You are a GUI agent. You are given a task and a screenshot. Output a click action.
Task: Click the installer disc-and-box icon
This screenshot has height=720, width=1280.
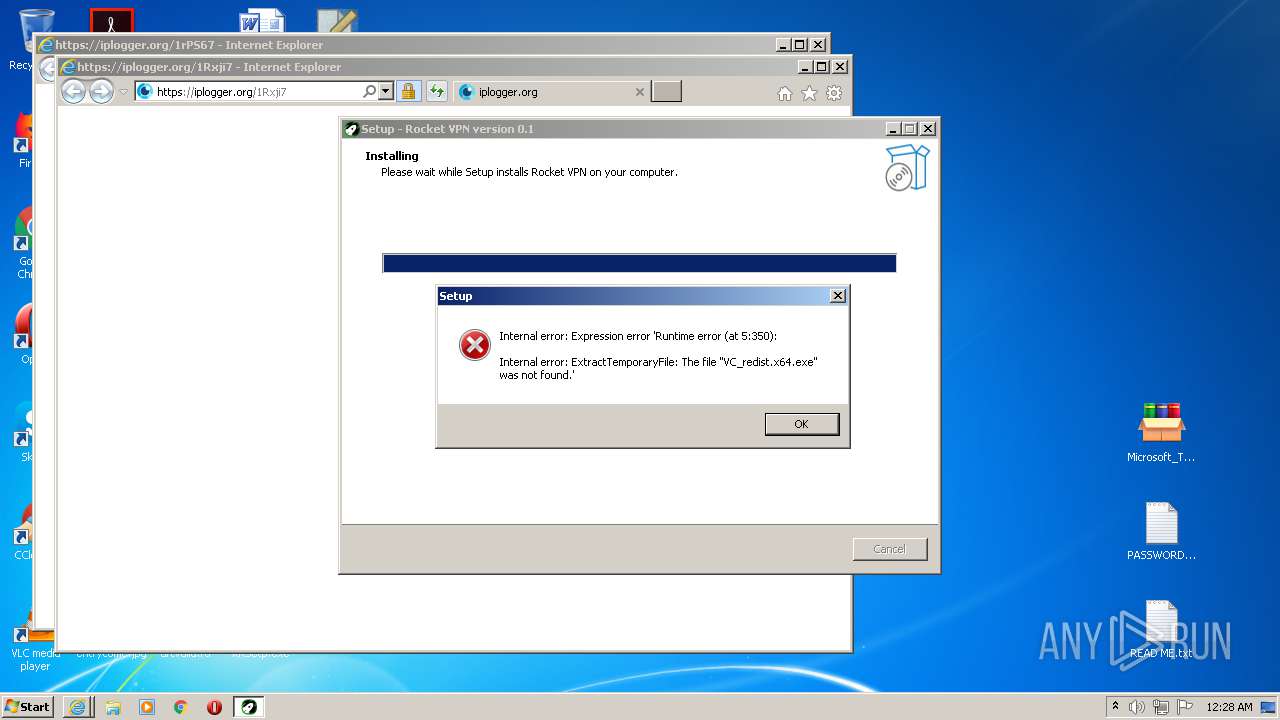click(907, 167)
